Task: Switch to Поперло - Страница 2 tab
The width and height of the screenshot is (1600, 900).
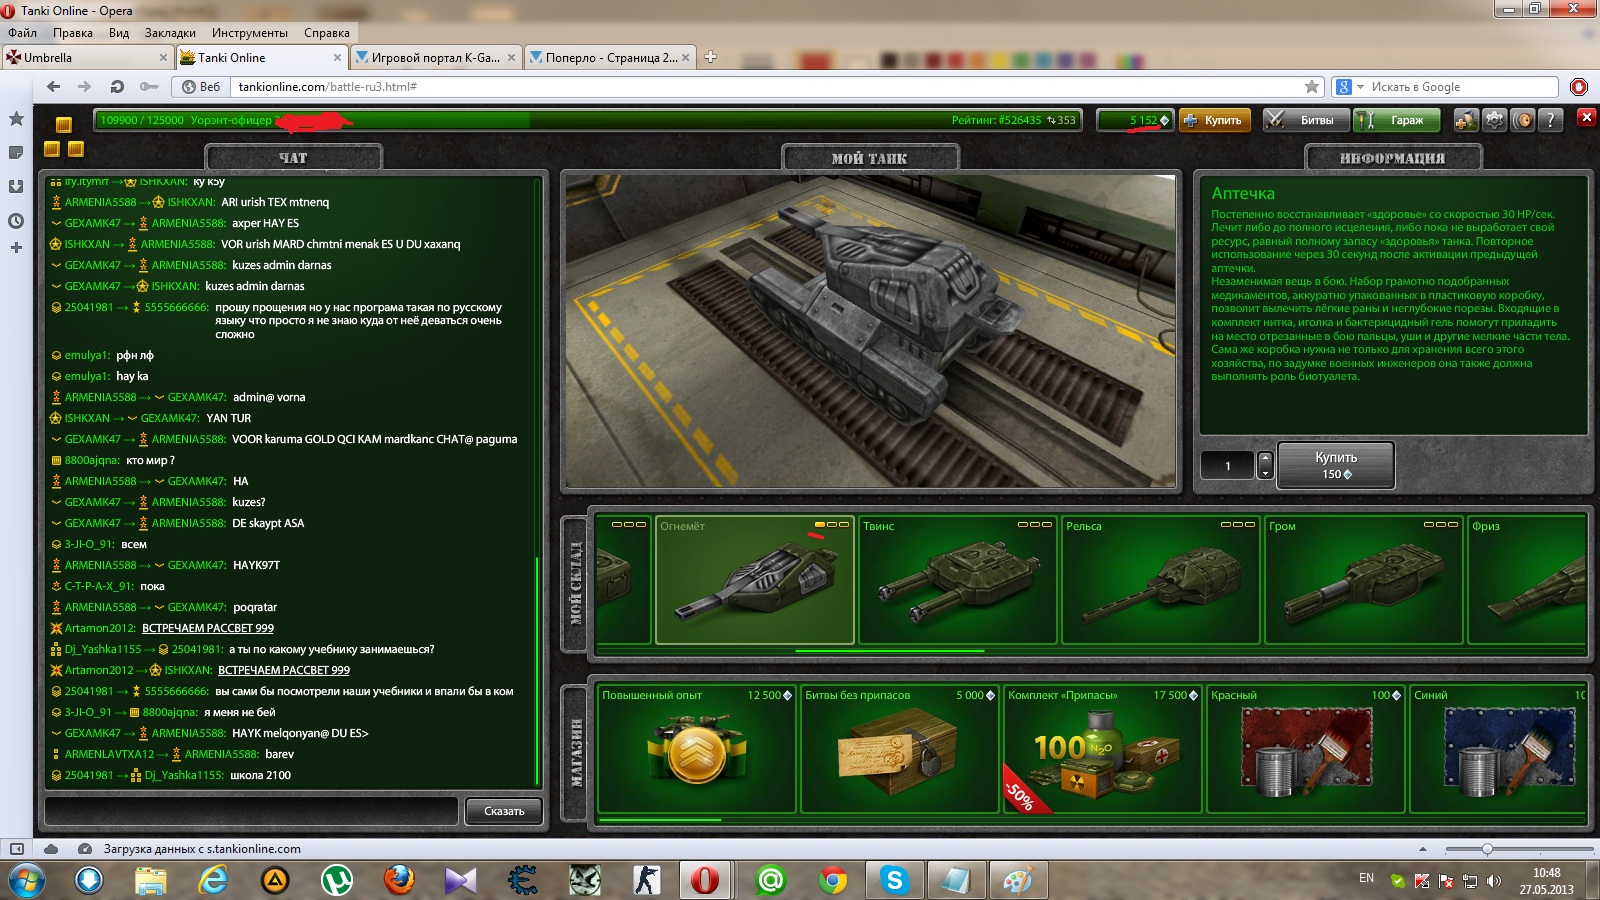Action: click(610, 58)
